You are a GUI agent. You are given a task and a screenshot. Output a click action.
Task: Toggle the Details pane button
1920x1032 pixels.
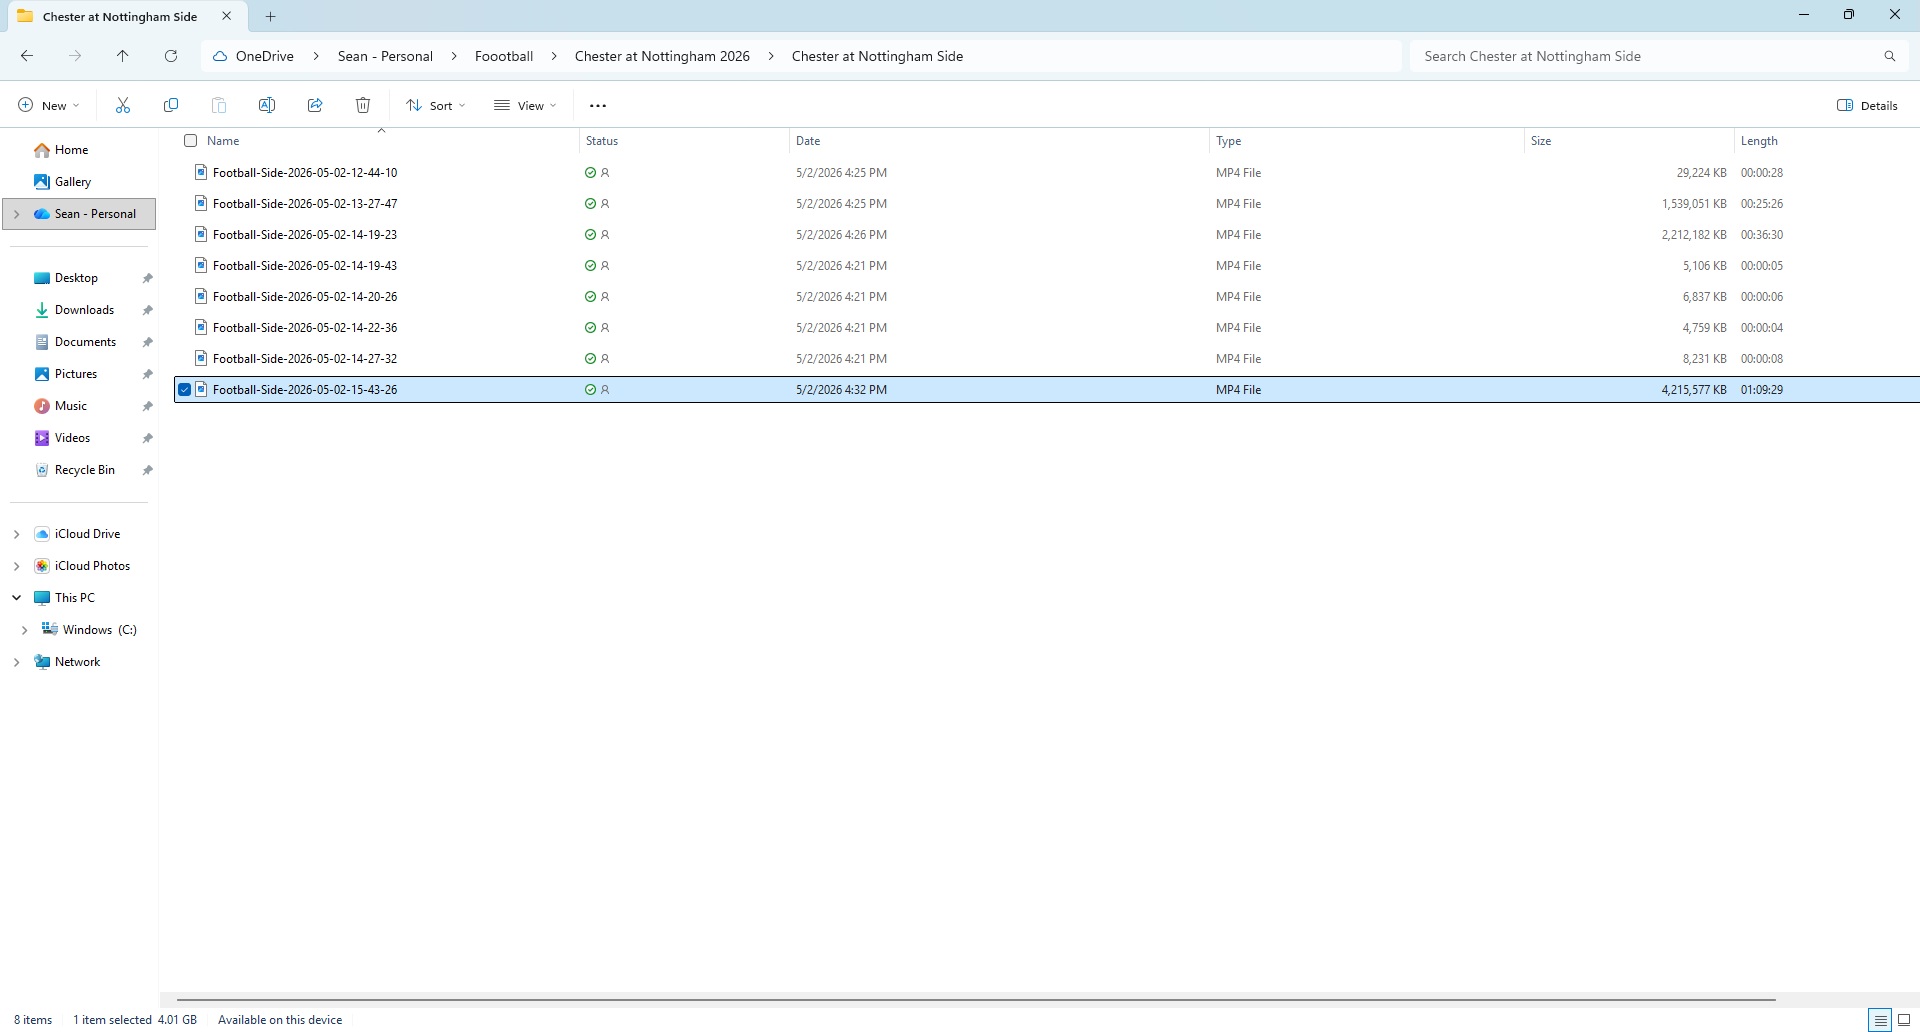[1867, 105]
